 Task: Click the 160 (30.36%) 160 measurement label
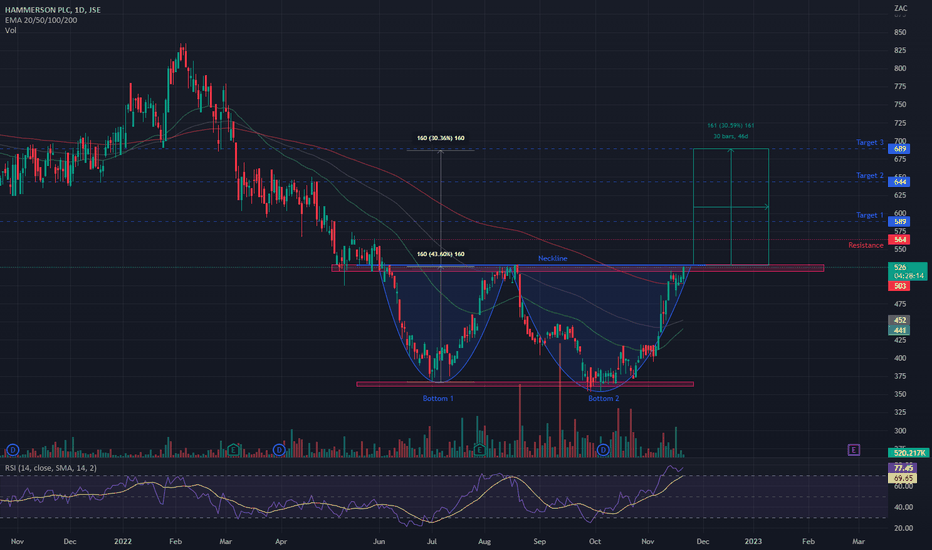[440, 138]
